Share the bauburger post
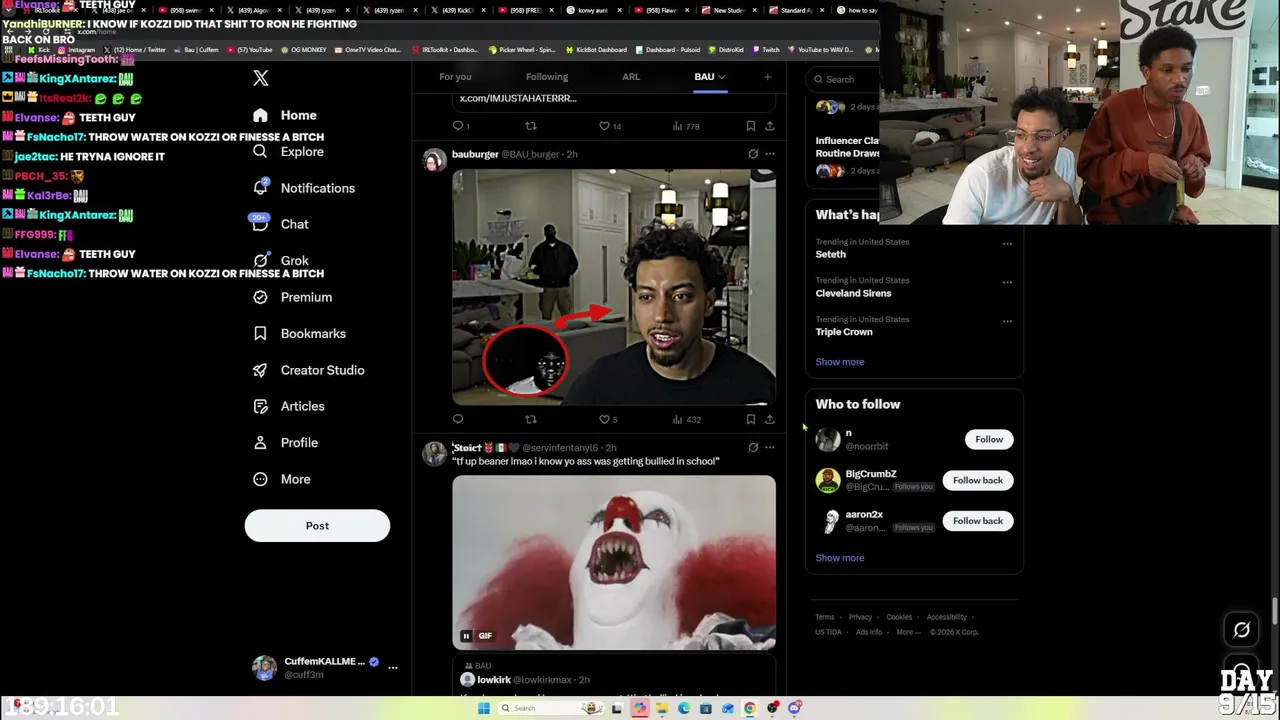1280x720 pixels. coord(769,419)
